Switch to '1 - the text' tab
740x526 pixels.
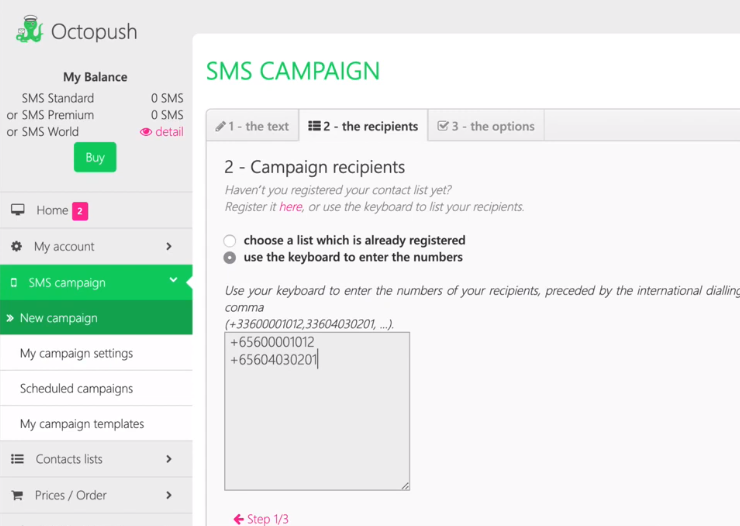tap(252, 127)
